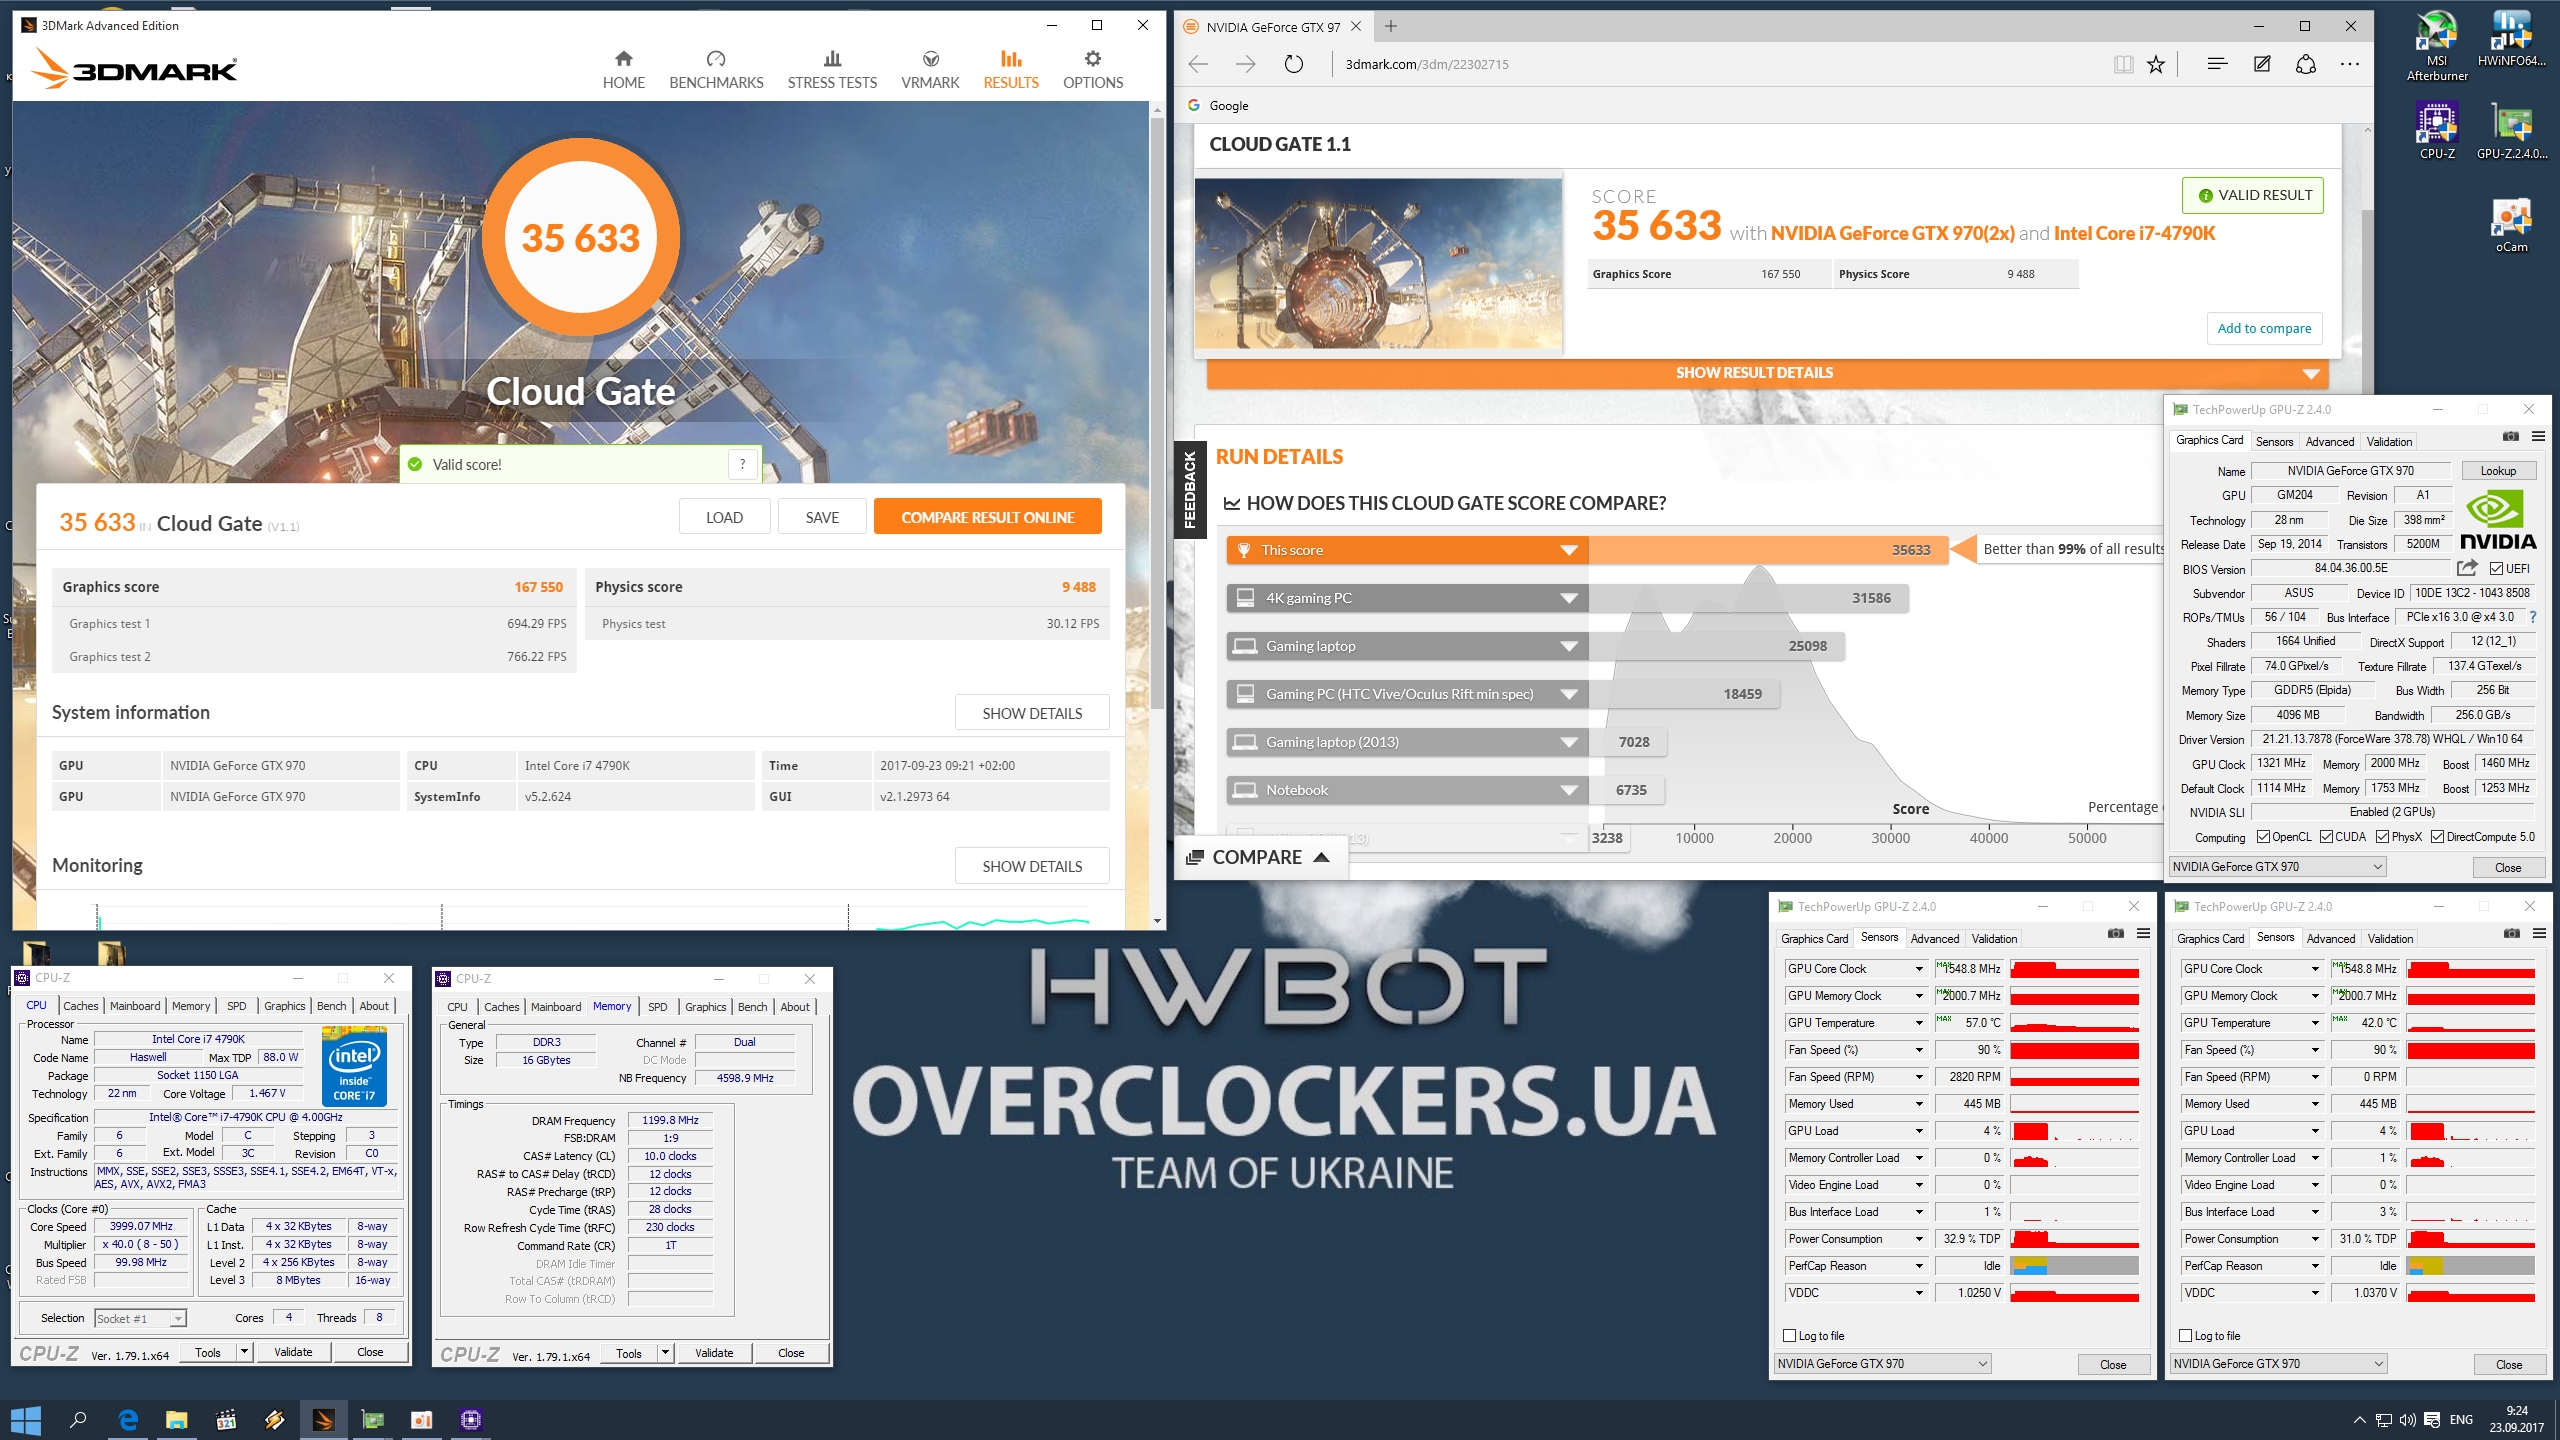Add page to favorites with star icon
The width and height of the screenshot is (2560, 1440).
[2156, 64]
